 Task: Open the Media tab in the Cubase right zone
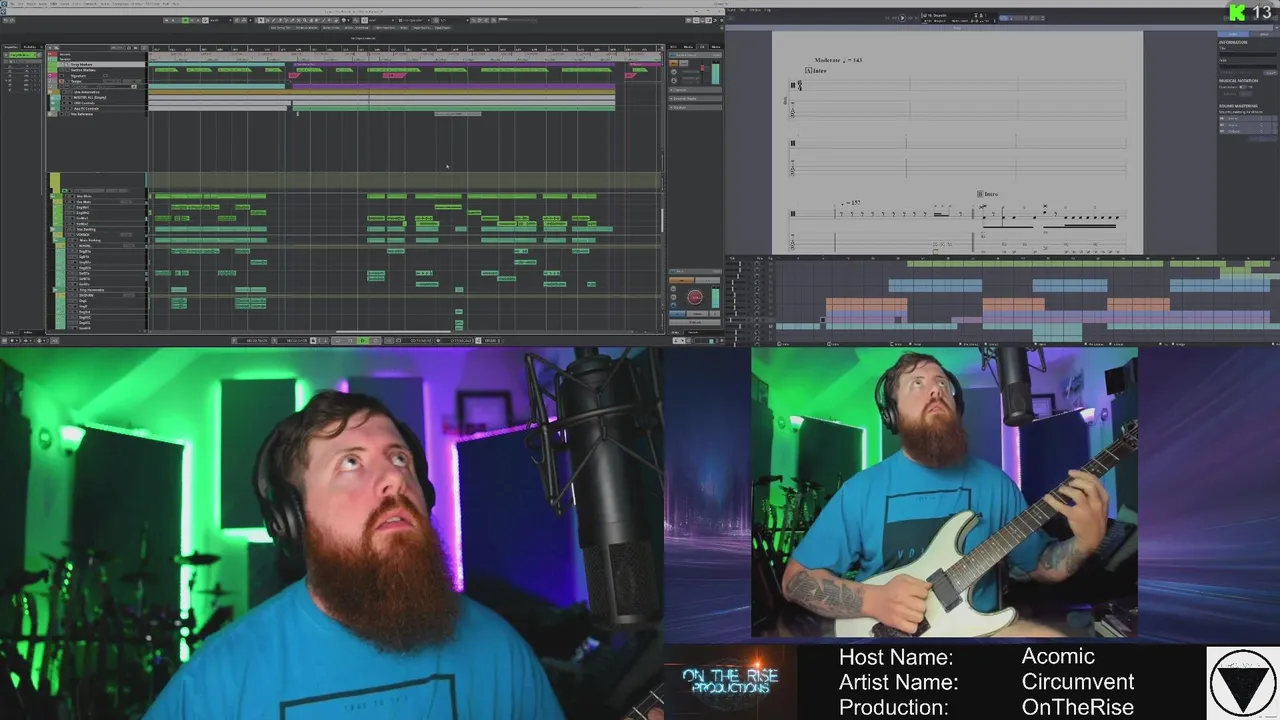point(688,47)
